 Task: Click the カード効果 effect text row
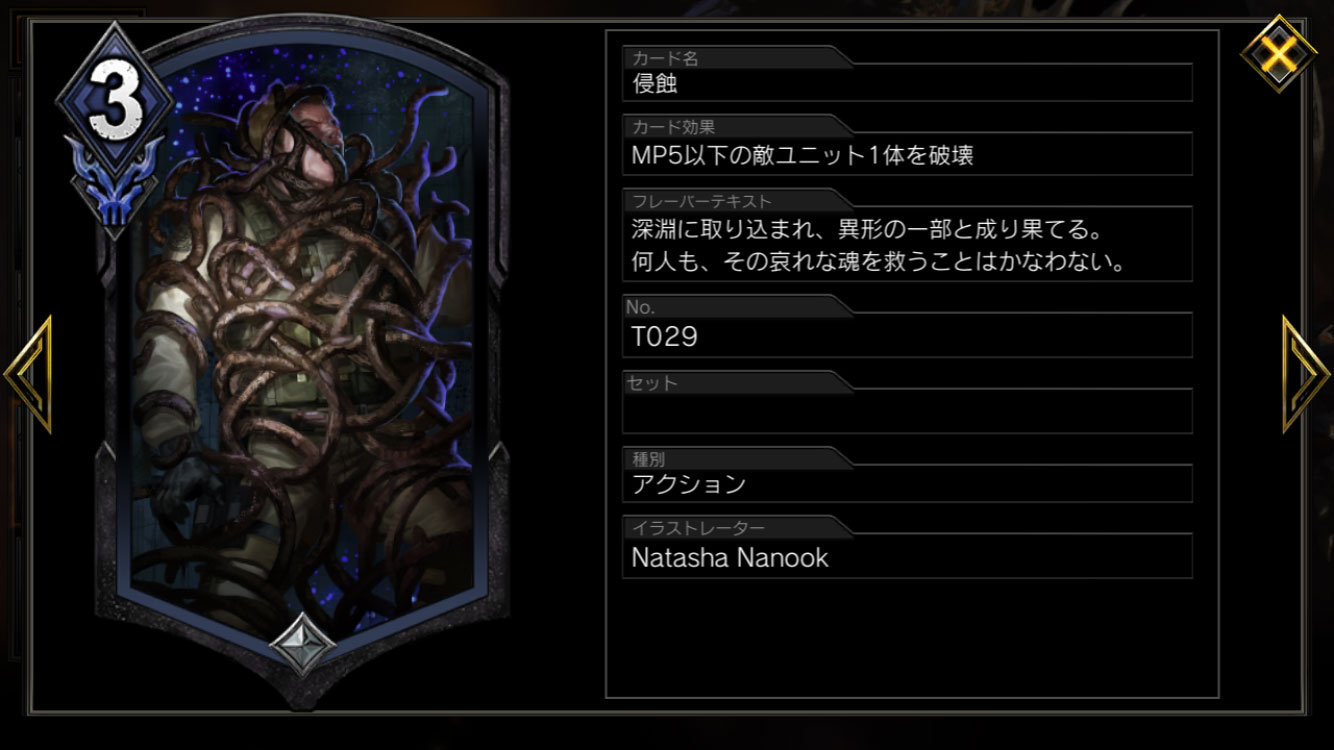click(907, 154)
